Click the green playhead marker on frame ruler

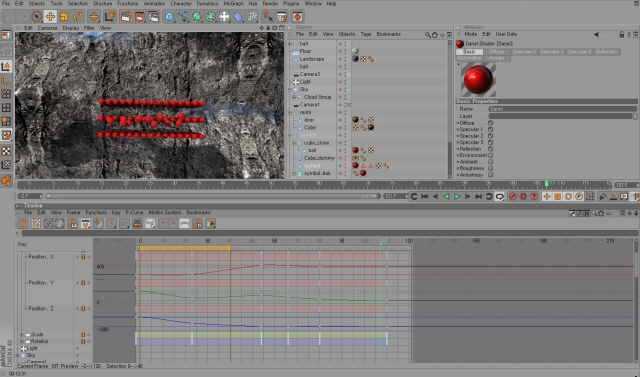pyautogui.click(x=547, y=184)
